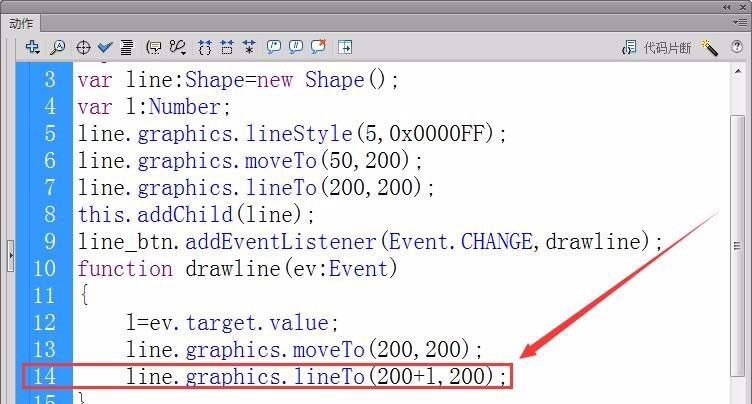Image resolution: width=752 pixels, height=404 pixels.
Task: Show the code hint icon
Action: pos(154,48)
